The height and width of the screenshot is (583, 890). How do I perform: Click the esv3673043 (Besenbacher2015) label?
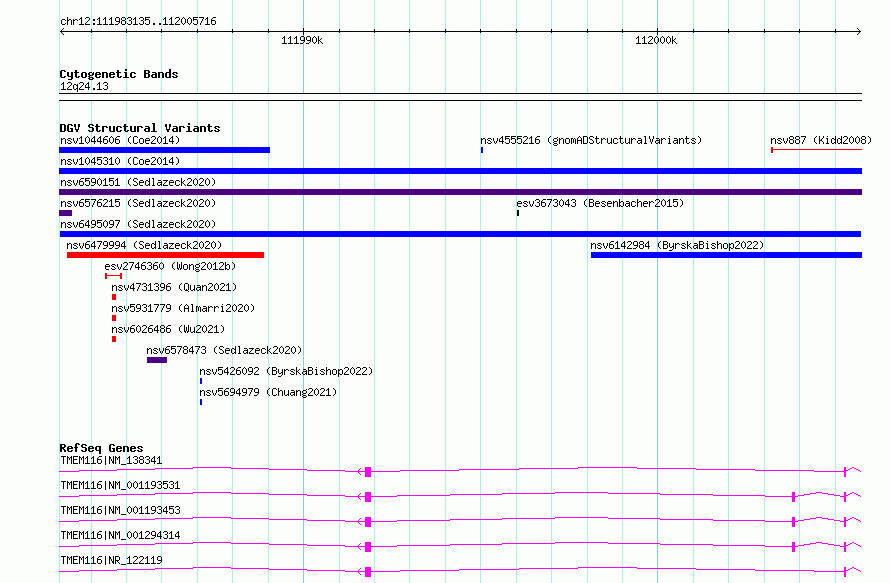tap(600, 203)
